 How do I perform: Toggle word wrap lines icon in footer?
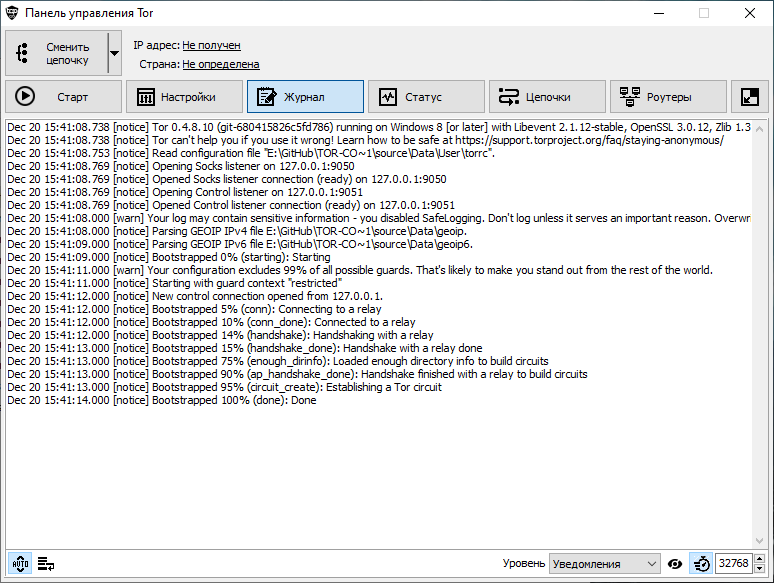coord(46,563)
